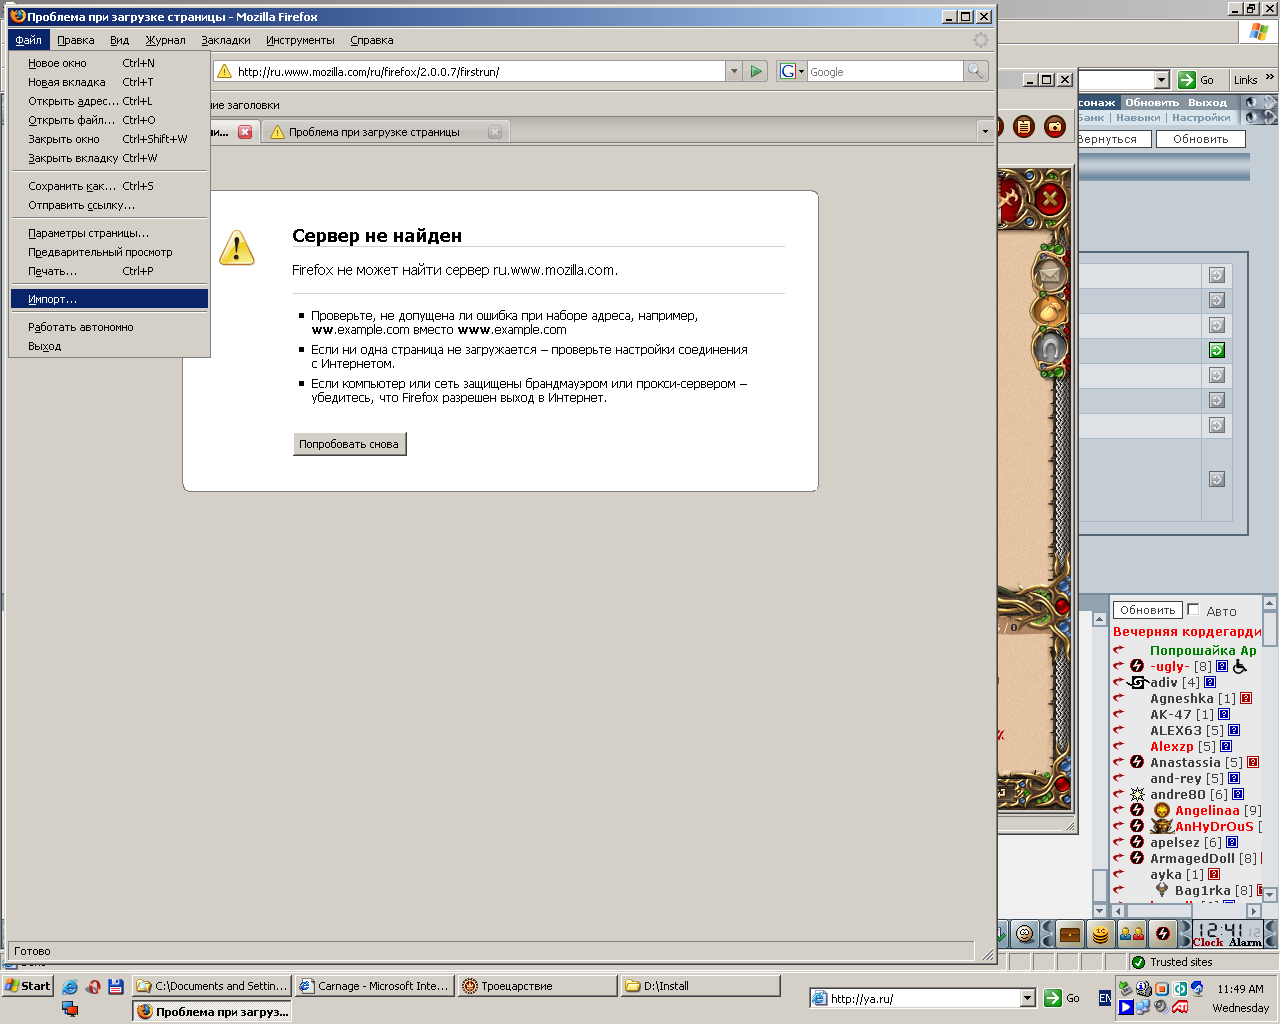Click the Internet Explorer quick launch icon
The image size is (1280, 1024).
pos(70,986)
